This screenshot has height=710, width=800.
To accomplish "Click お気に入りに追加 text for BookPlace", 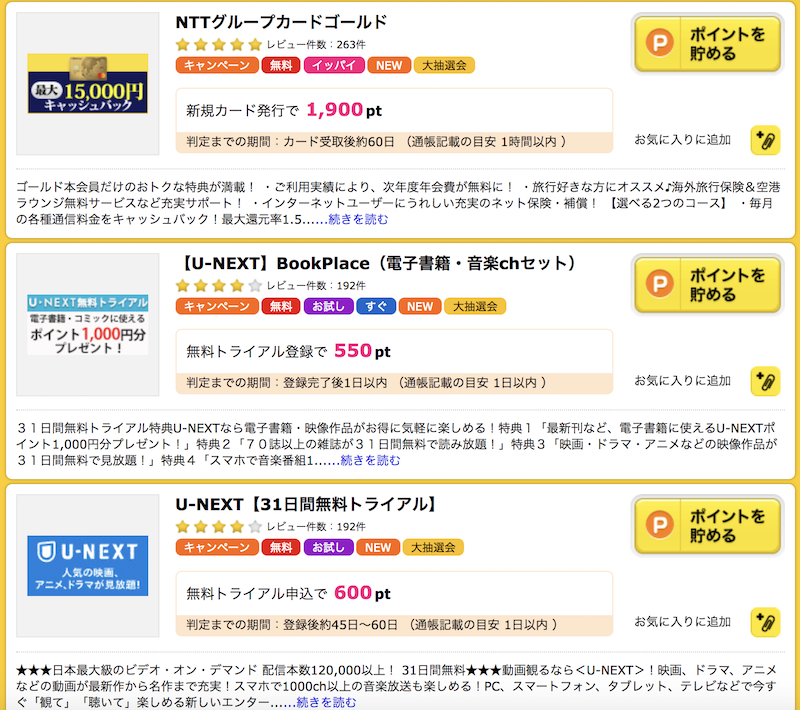I will point(683,381).
